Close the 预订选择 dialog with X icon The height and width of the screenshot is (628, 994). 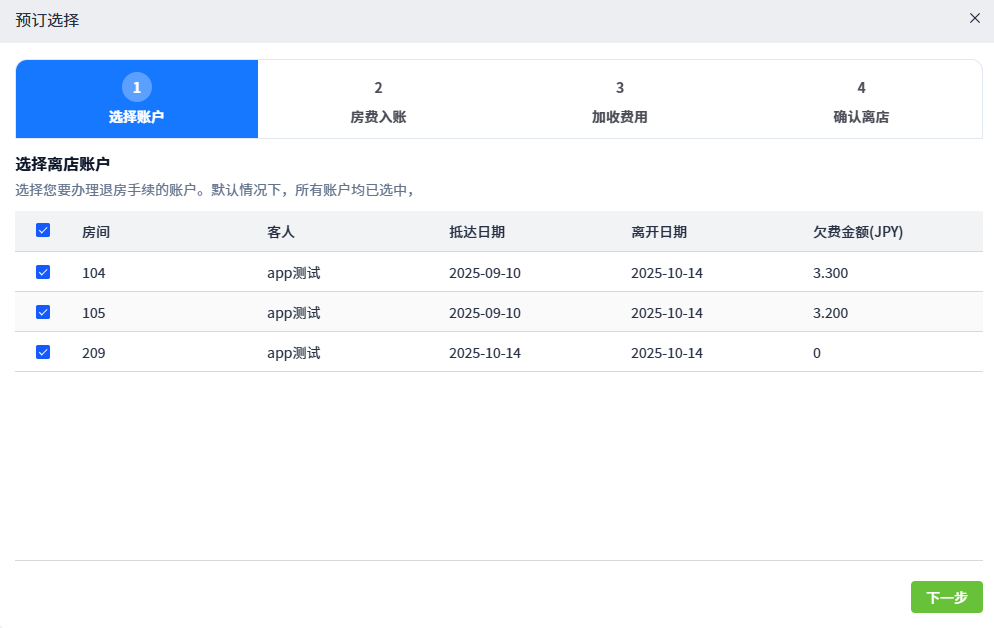click(974, 18)
